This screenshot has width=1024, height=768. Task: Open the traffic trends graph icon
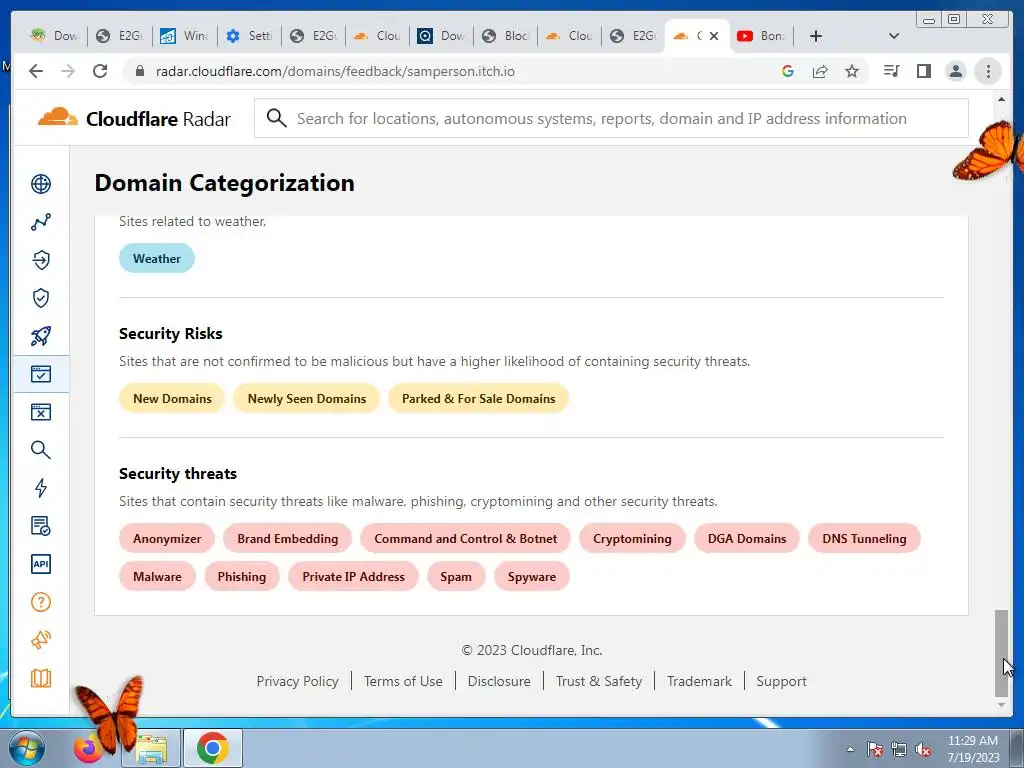[40, 222]
